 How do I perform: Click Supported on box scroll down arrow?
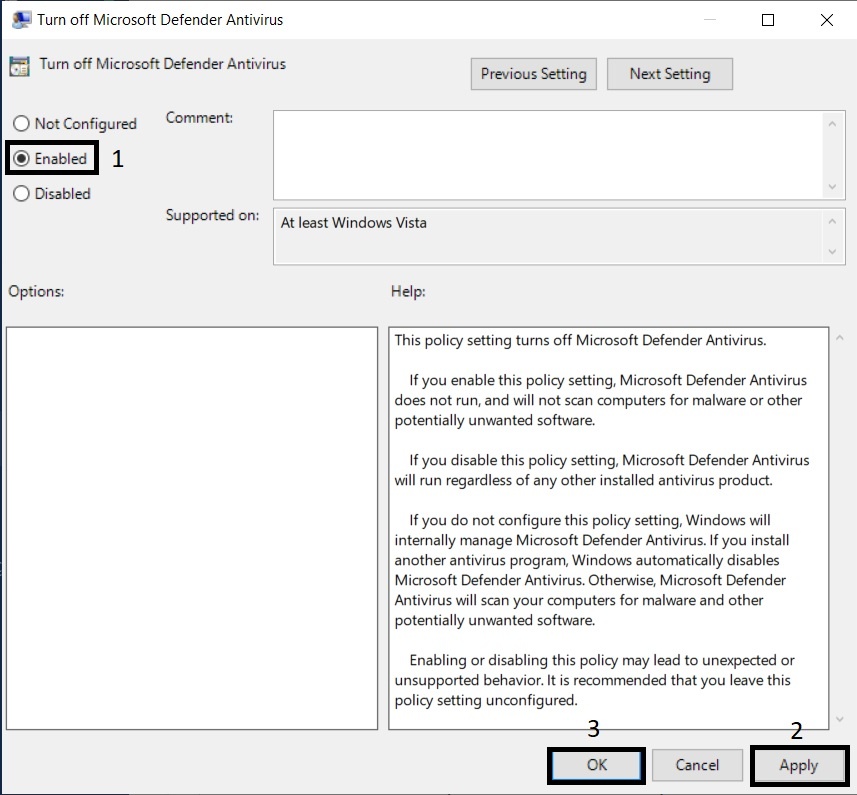click(x=832, y=252)
